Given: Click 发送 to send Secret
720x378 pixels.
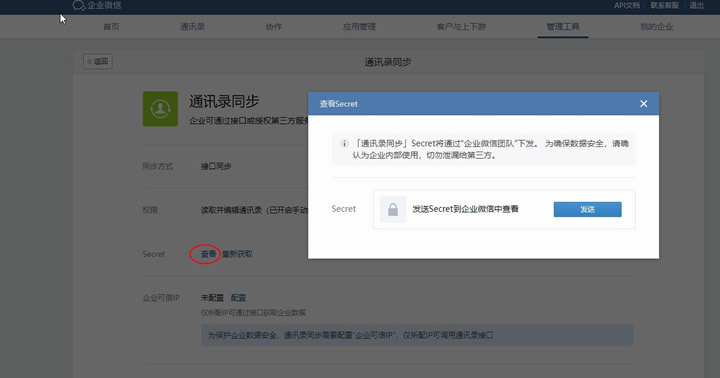Looking at the screenshot, I should [x=587, y=209].
